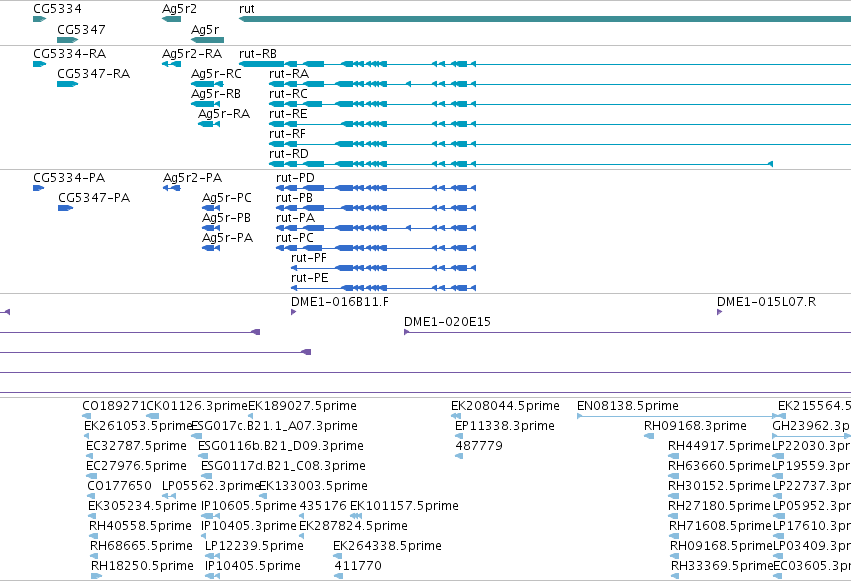Open EST EP11338.3prime
This screenshot has height=581, width=851.
point(505,426)
